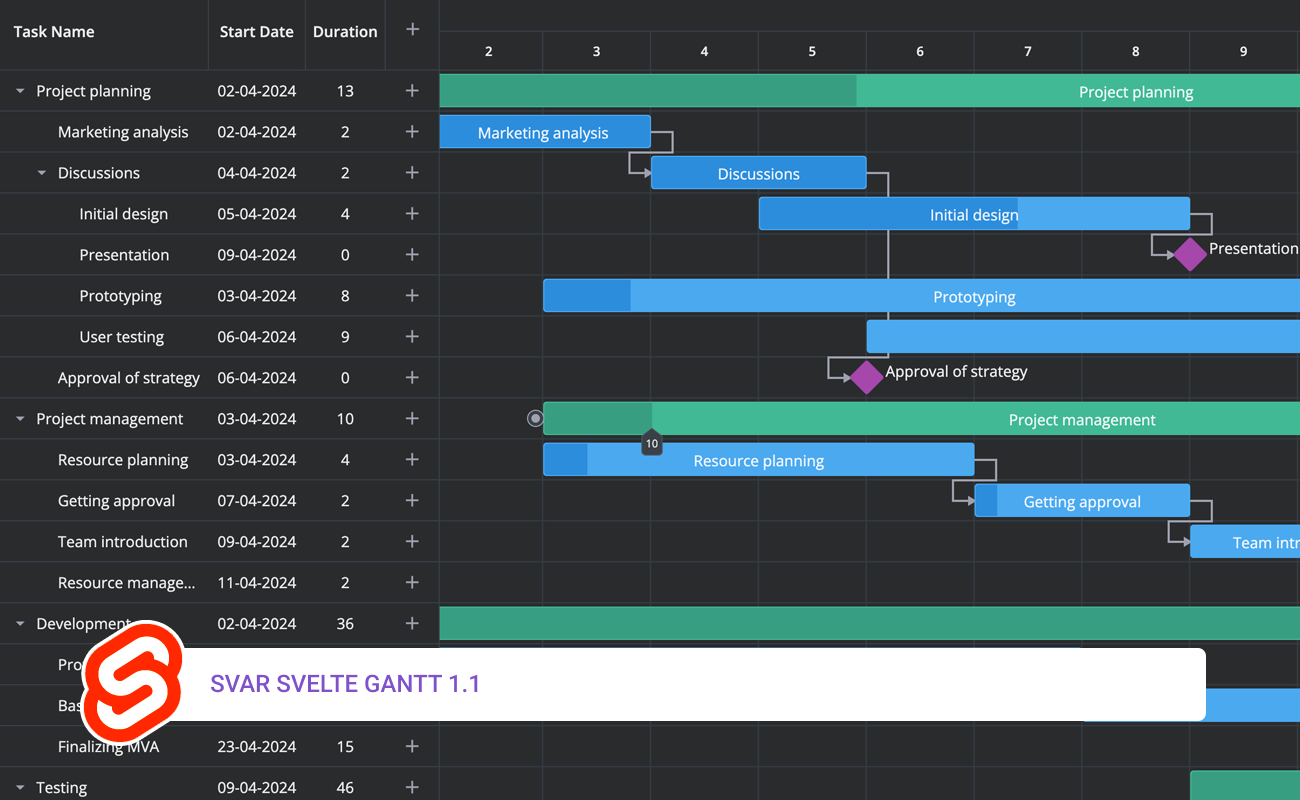Click plus icon in Prototyping row
The image size is (1300, 800).
point(412,296)
